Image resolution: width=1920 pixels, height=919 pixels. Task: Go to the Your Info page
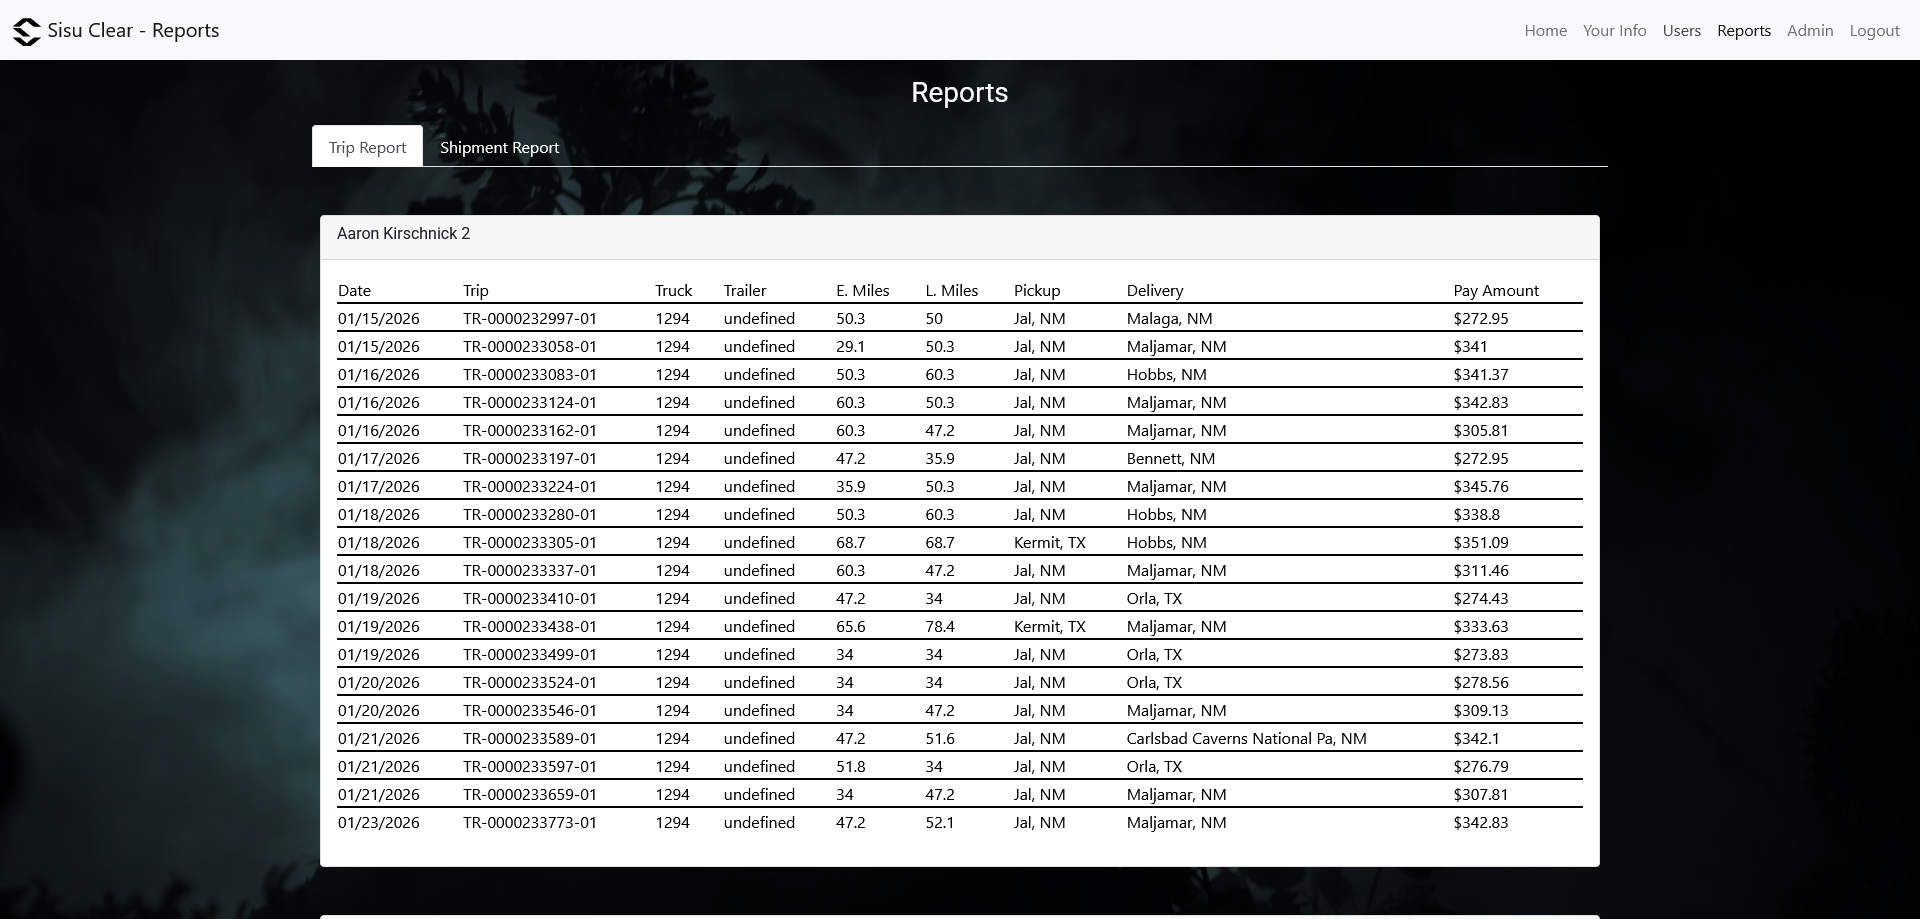click(1614, 31)
